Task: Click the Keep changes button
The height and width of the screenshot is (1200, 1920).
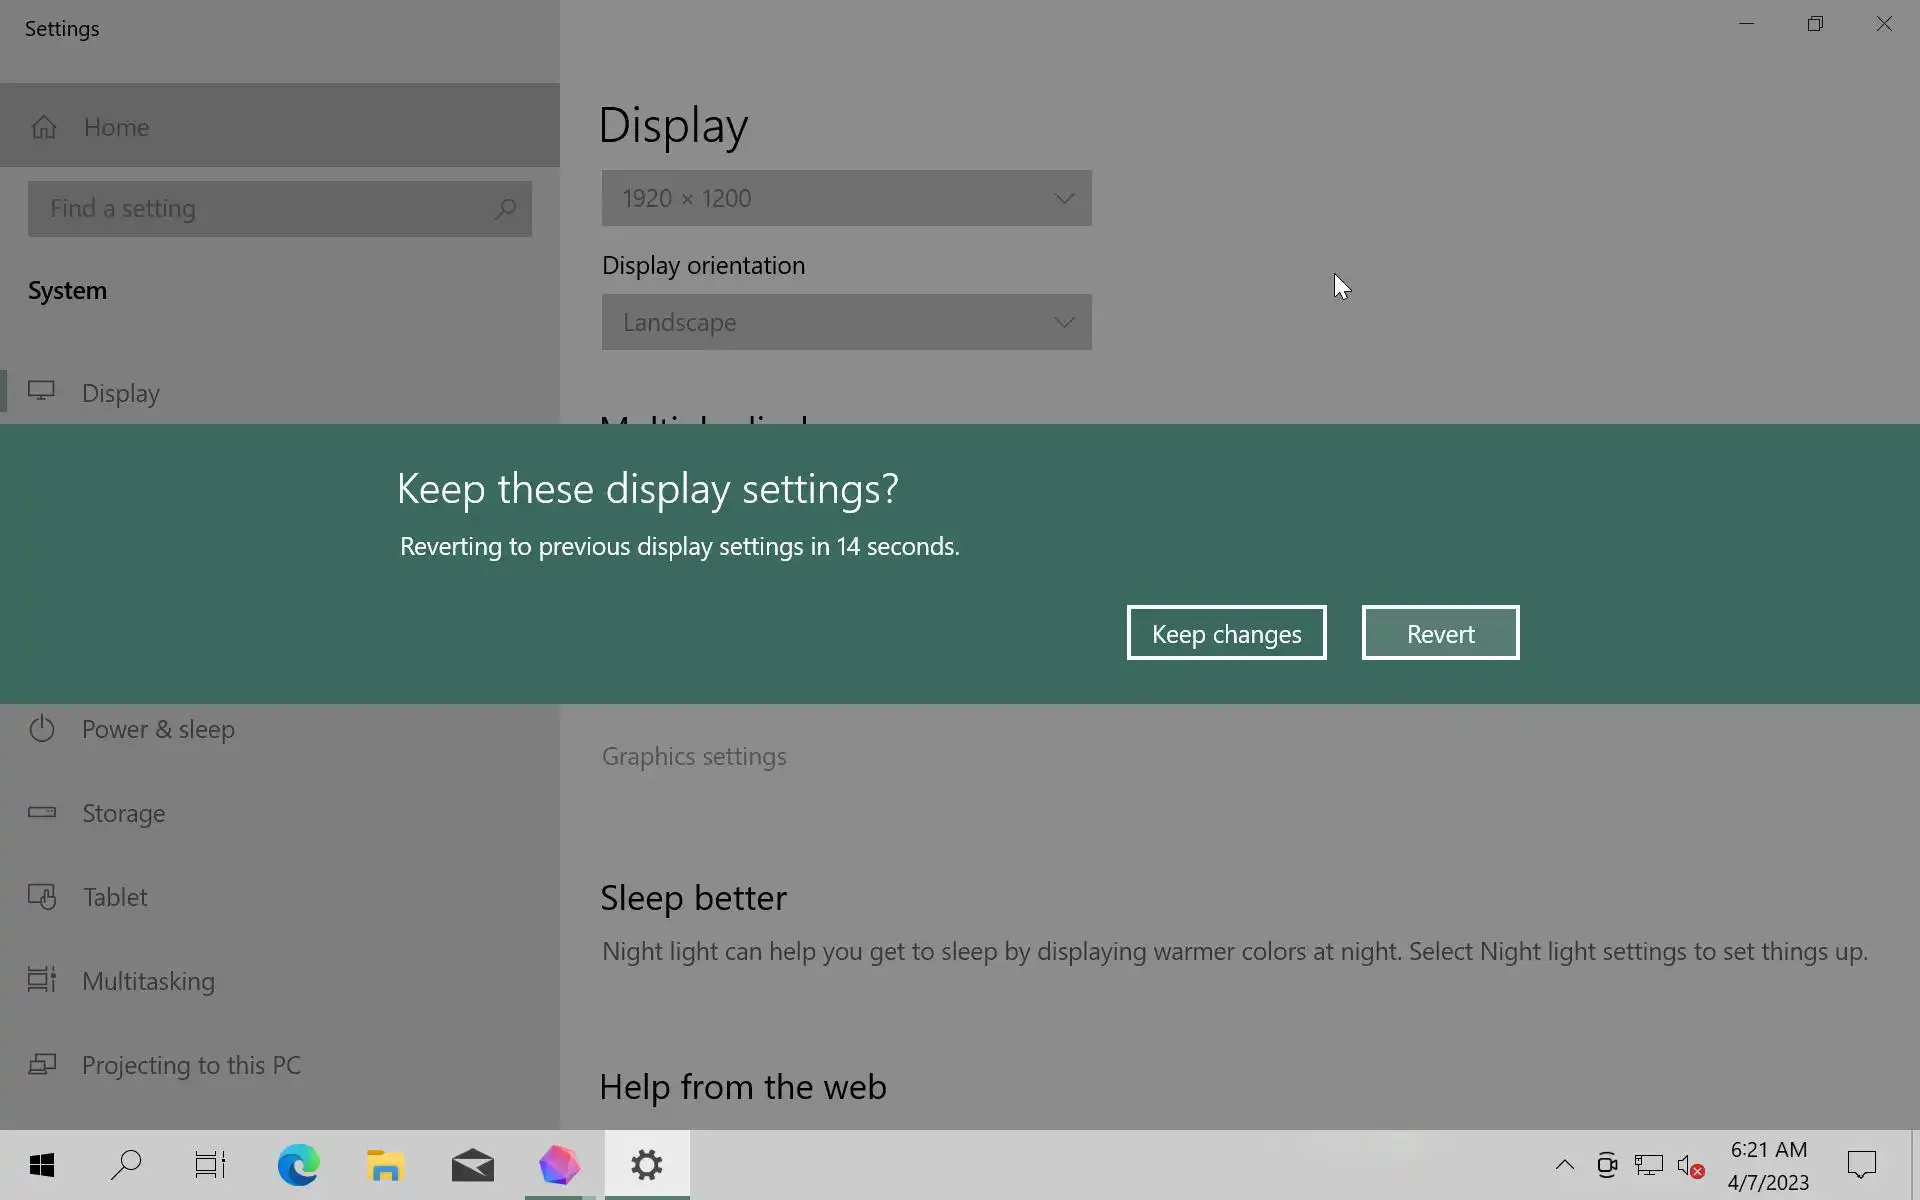Action: point(1226,633)
